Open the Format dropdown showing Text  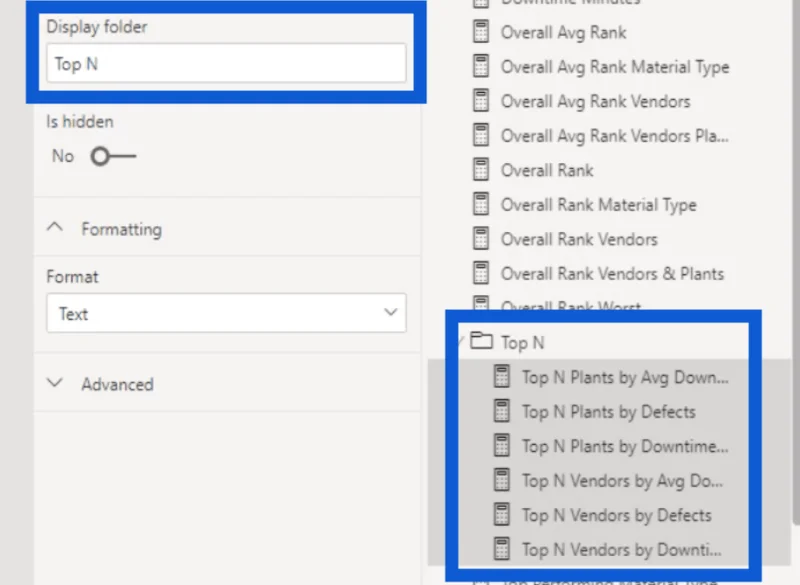226,313
